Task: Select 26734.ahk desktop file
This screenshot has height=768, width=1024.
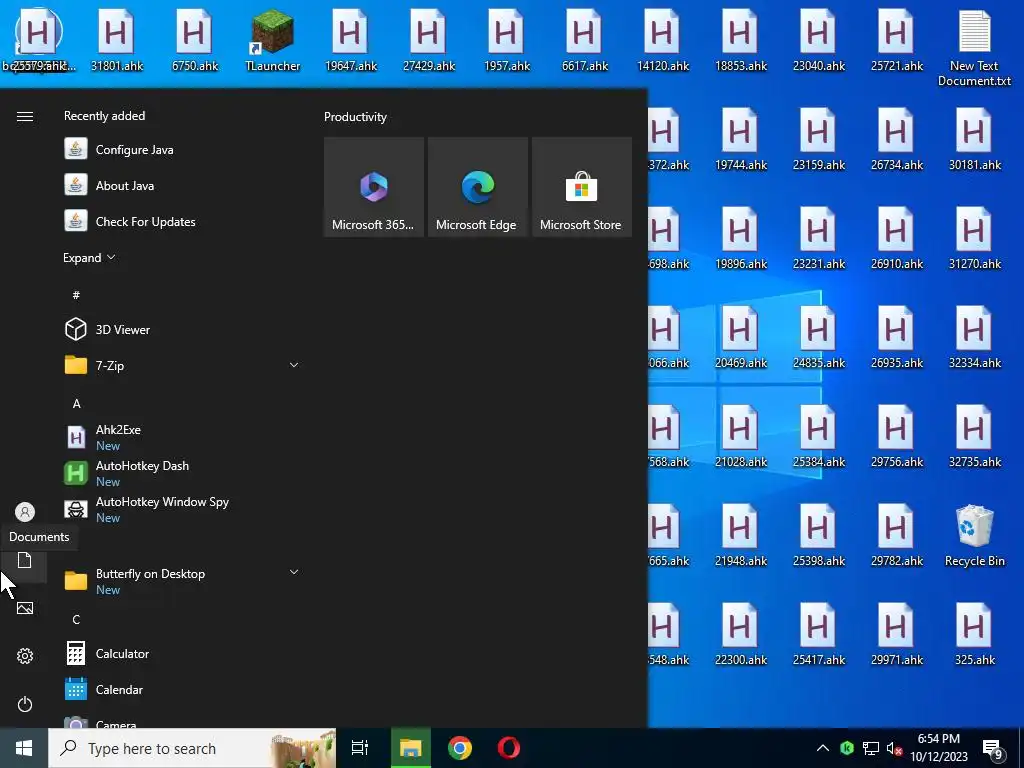Action: click(897, 140)
